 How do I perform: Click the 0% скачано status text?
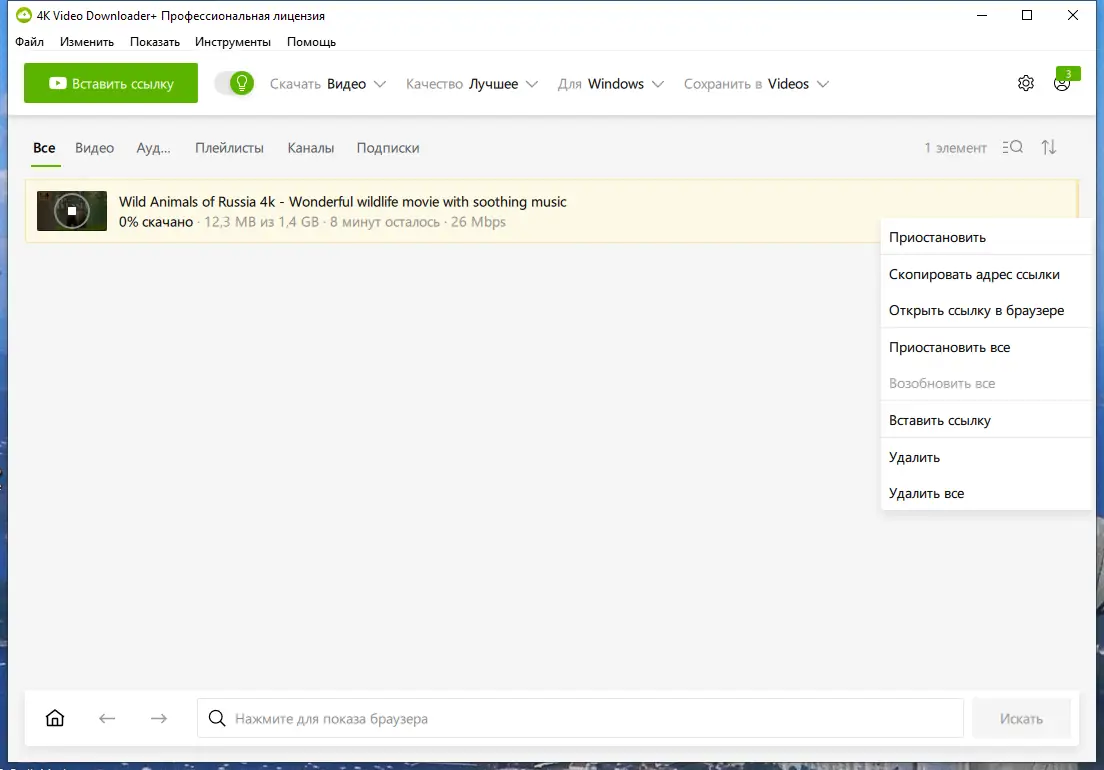click(x=156, y=222)
